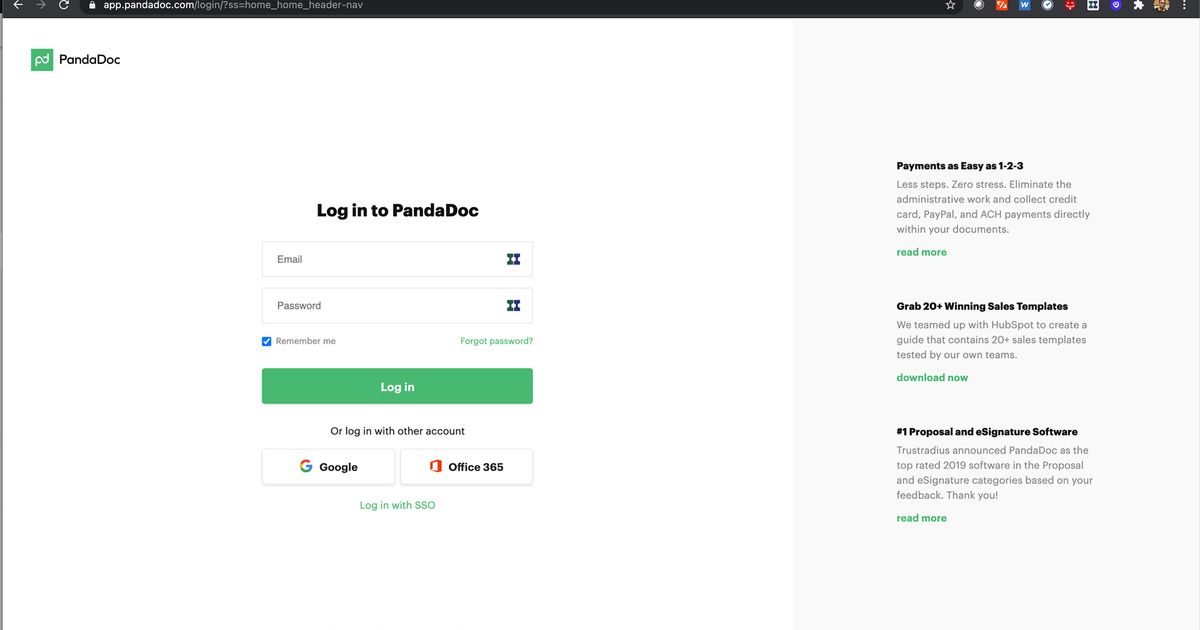Screen dimensions: 1200x630
Task: Click the blue clock-checkmark extension icon
Action: (x=1047, y=5)
